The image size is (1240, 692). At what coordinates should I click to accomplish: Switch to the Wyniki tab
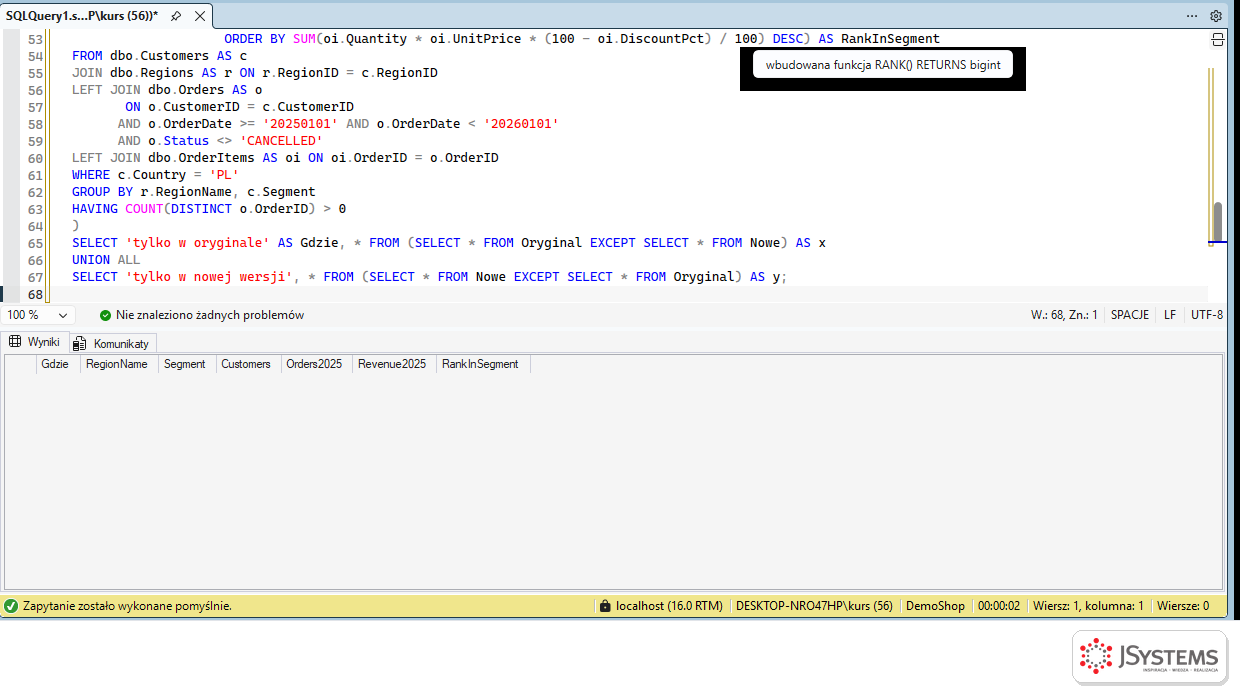tap(35, 342)
